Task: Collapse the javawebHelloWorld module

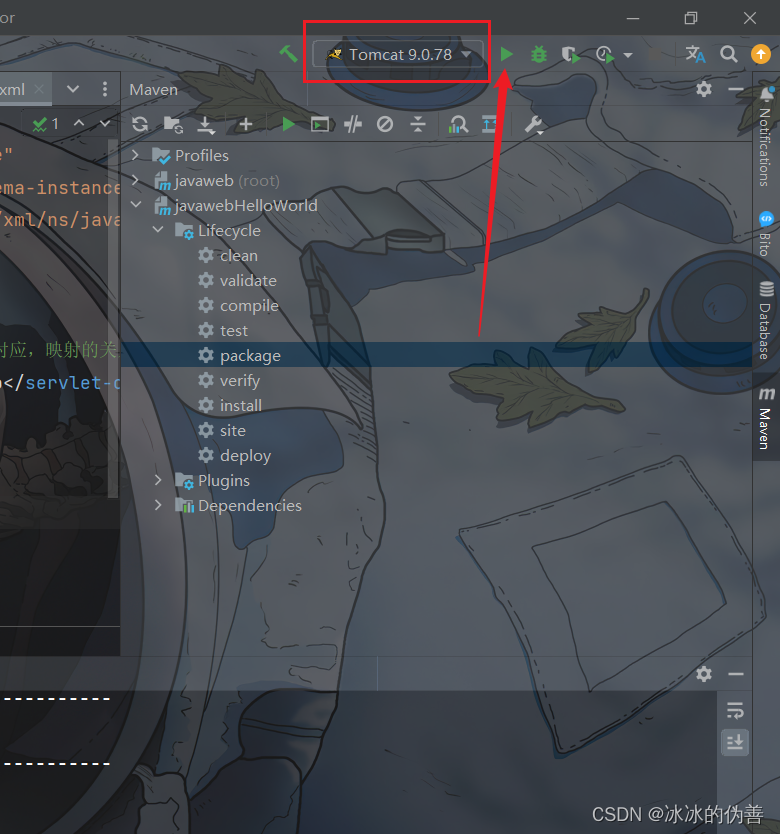Action: 136,205
